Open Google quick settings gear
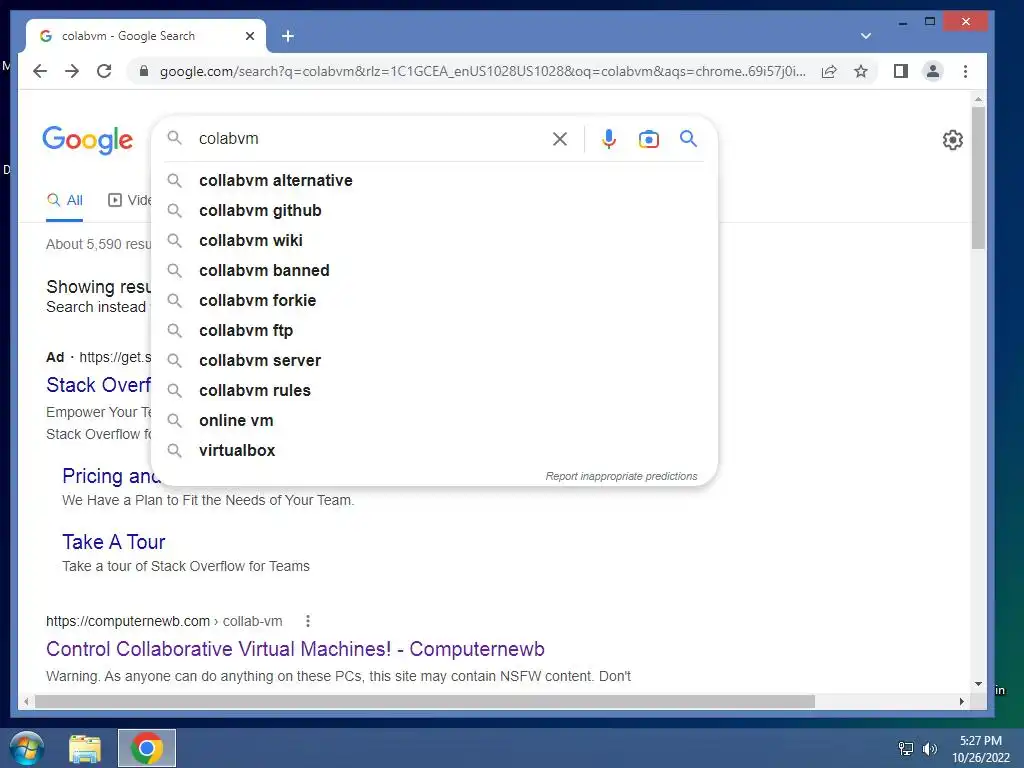The width and height of the screenshot is (1024, 768). coord(952,139)
